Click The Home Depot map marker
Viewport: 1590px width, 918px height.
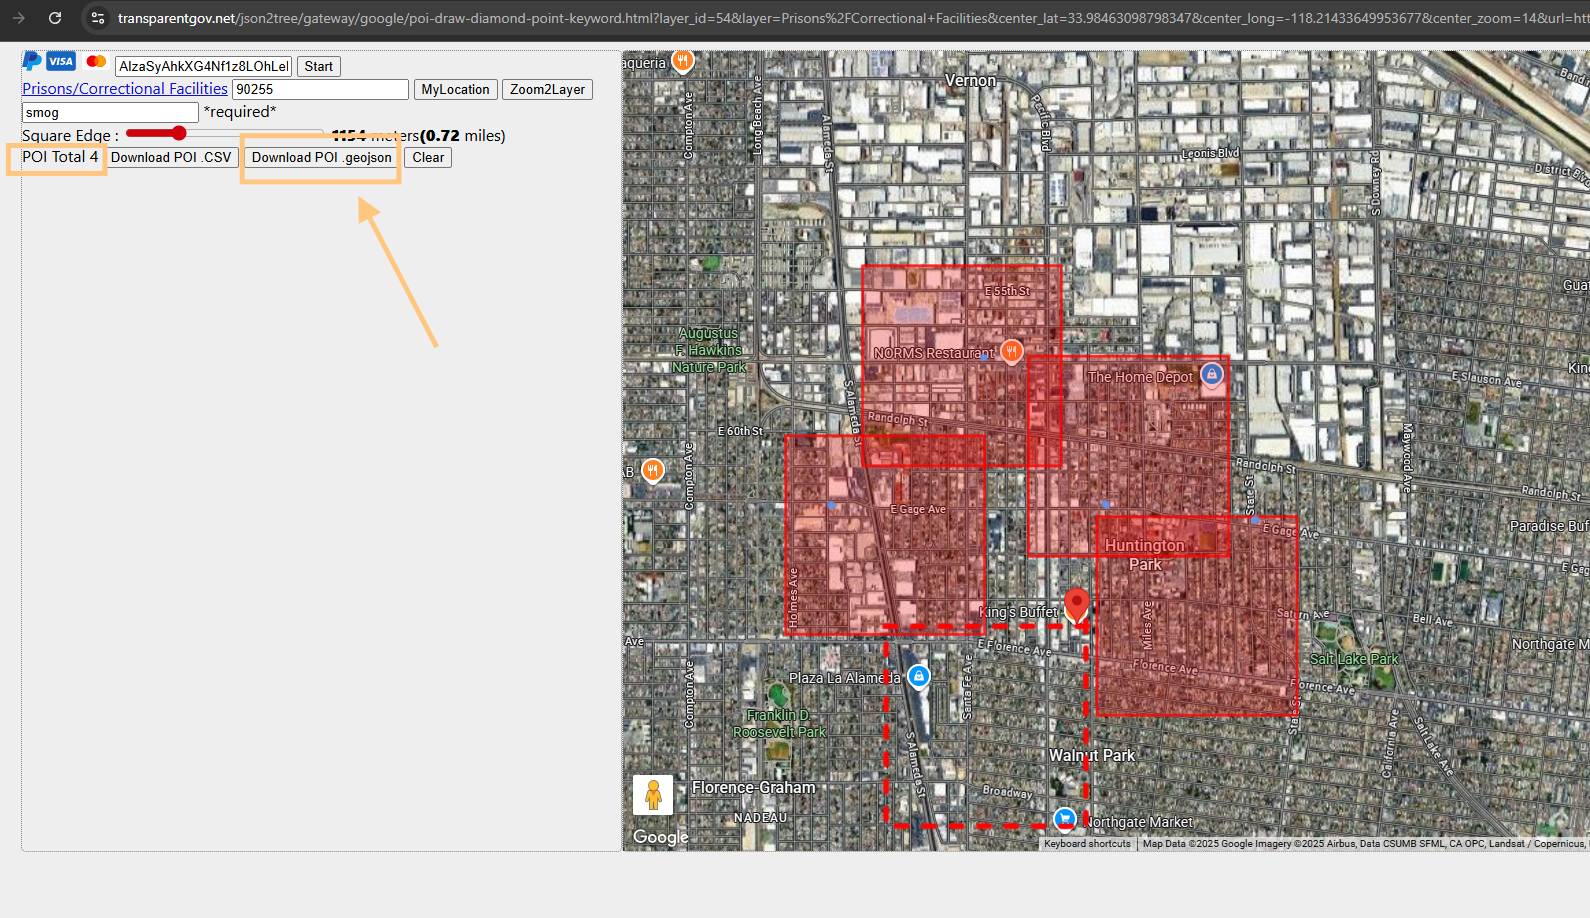click(x=1212, y=374)
